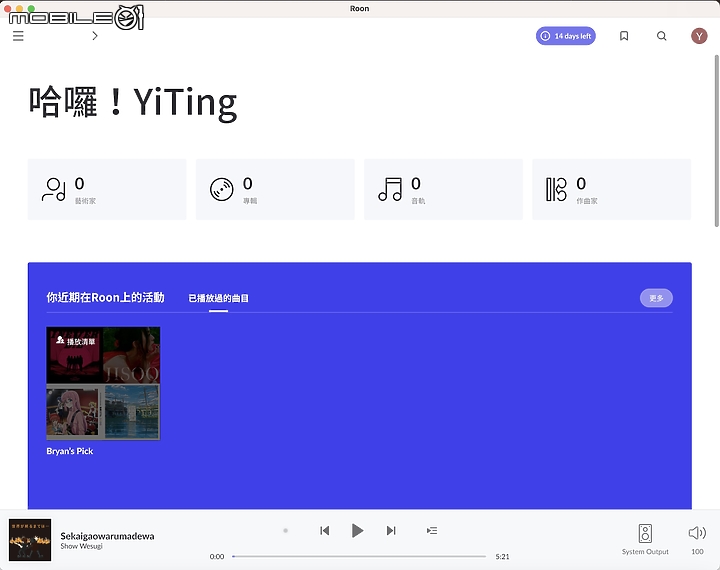The height and width of the screenshot is (570, 720).
Task: Click the 更多 button
Action: pos(656,298)
